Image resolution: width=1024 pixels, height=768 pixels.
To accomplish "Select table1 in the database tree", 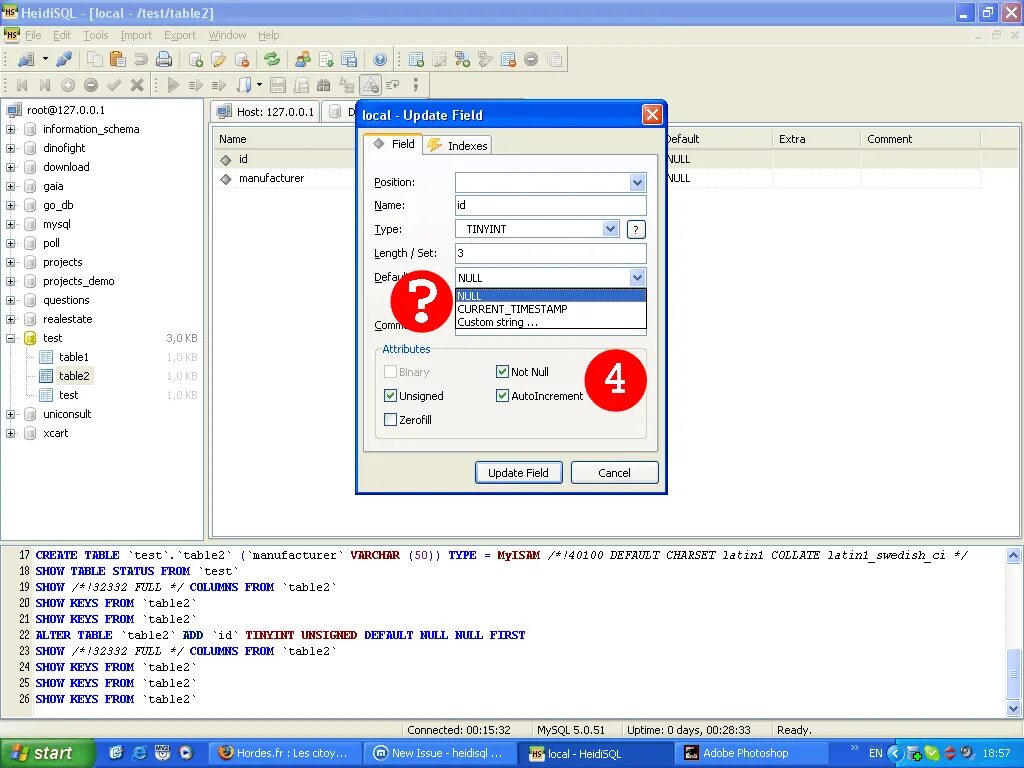I will coord(74,357).
